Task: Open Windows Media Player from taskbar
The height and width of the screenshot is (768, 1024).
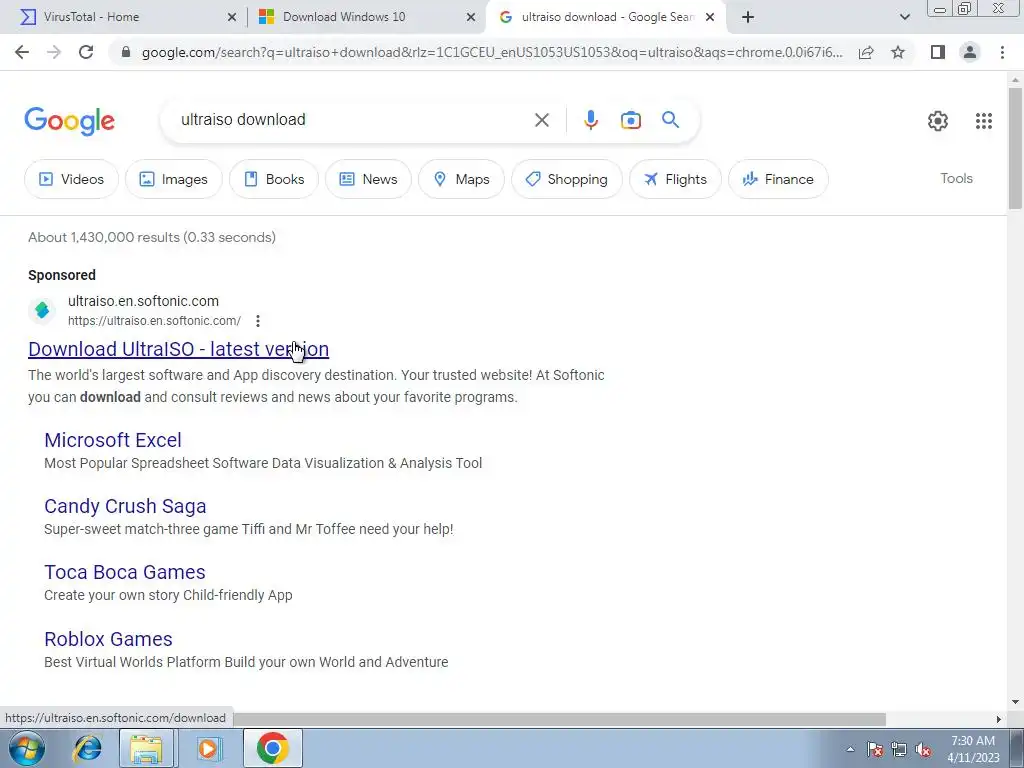Action: [210, 748]
